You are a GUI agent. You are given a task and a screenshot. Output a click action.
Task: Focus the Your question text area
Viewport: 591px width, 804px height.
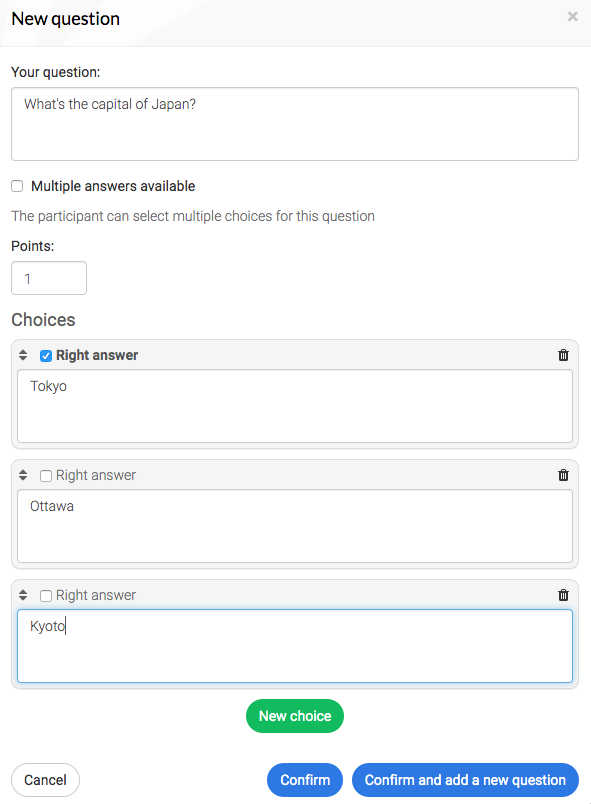[x=295, y=124]
